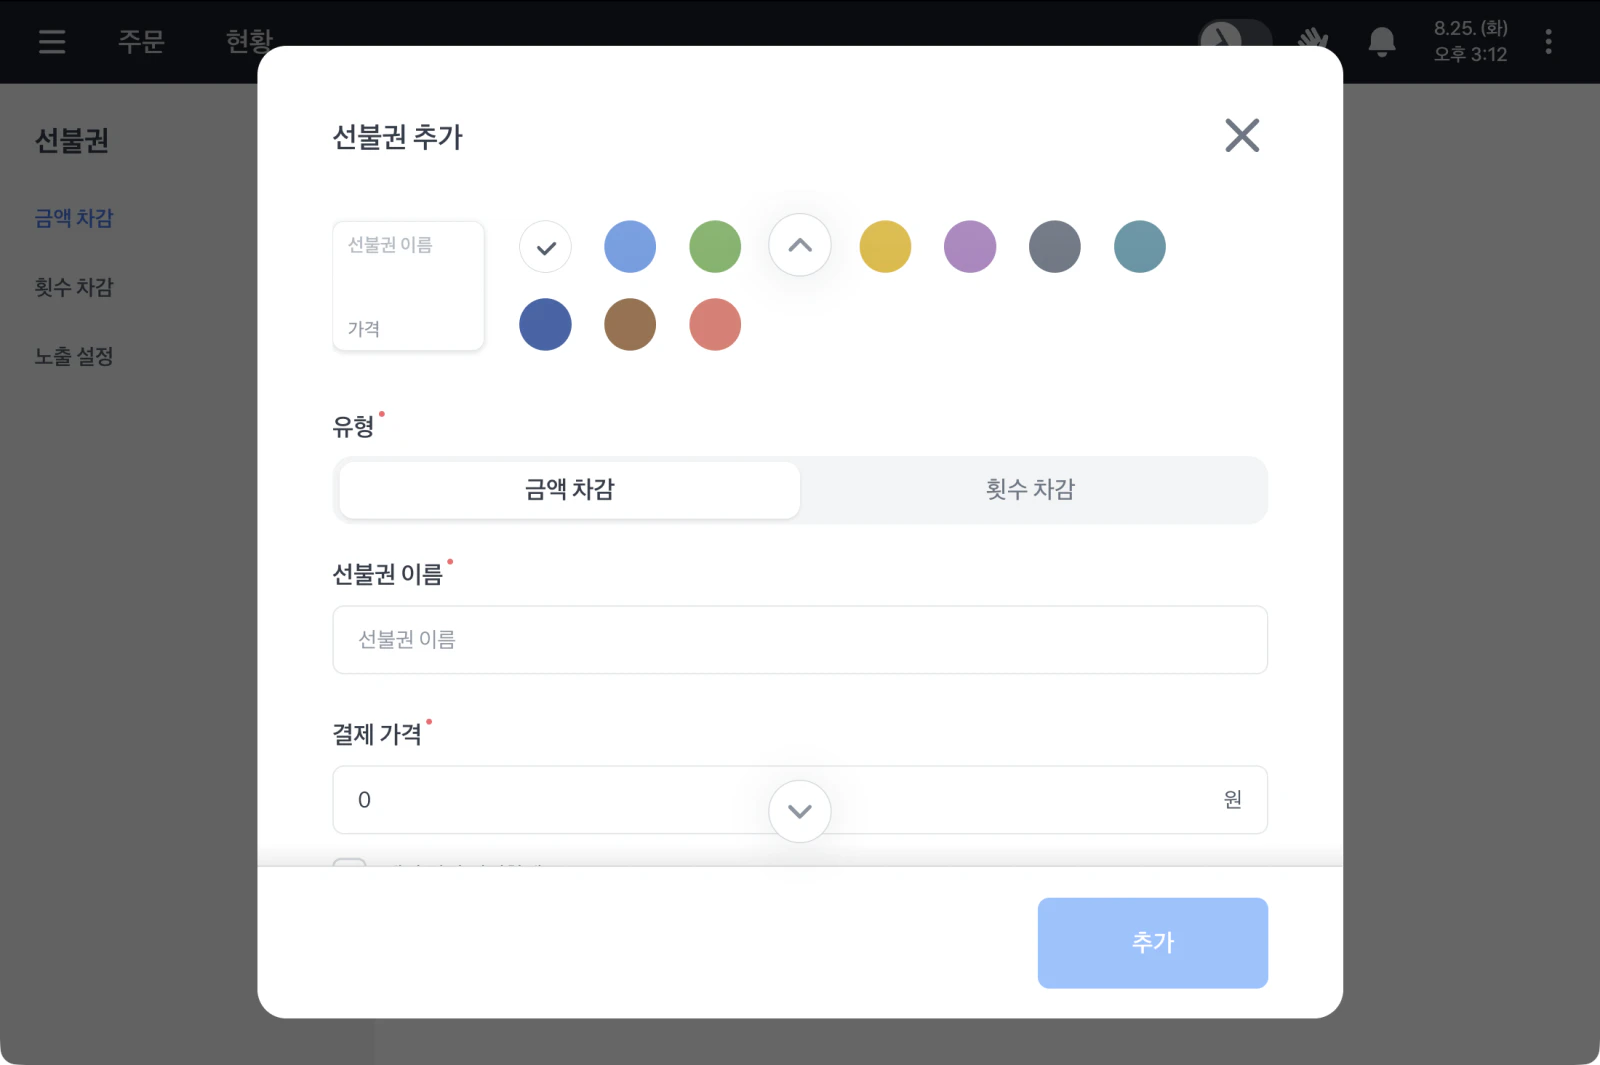The height and width of the screenshot is (1065, 1600).
Task: Choose the light blue color swatch
Action: coord(630,247)
